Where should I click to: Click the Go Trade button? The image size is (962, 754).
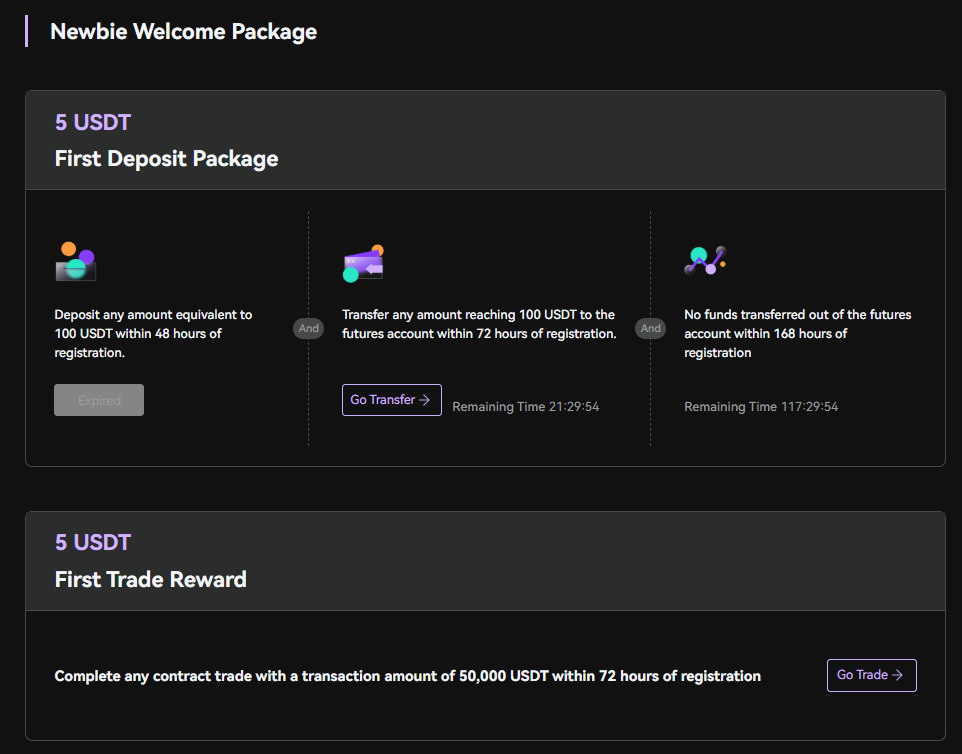[x=871, y=675]
